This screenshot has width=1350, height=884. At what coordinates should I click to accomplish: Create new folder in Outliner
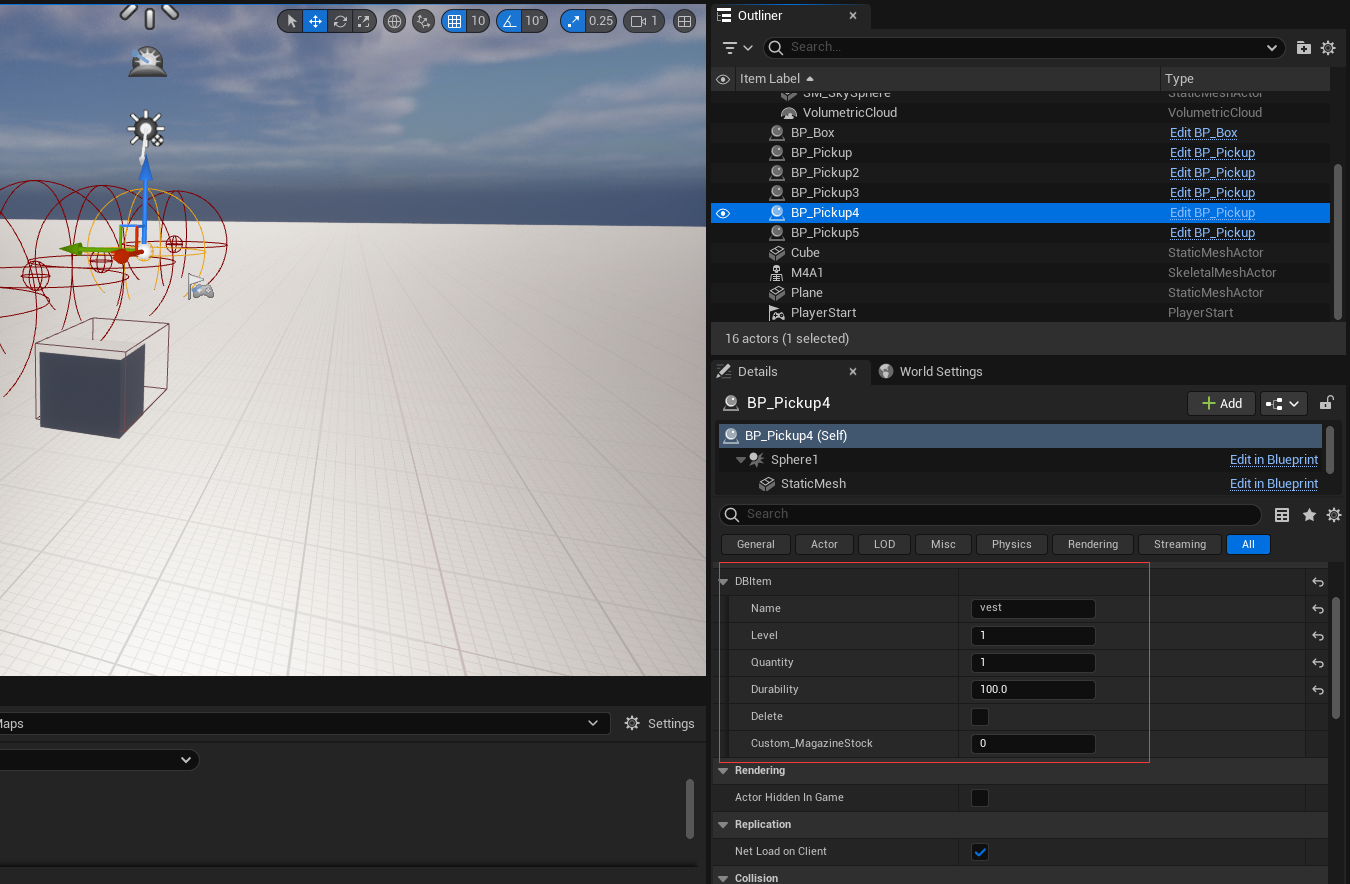[1304, 47]
